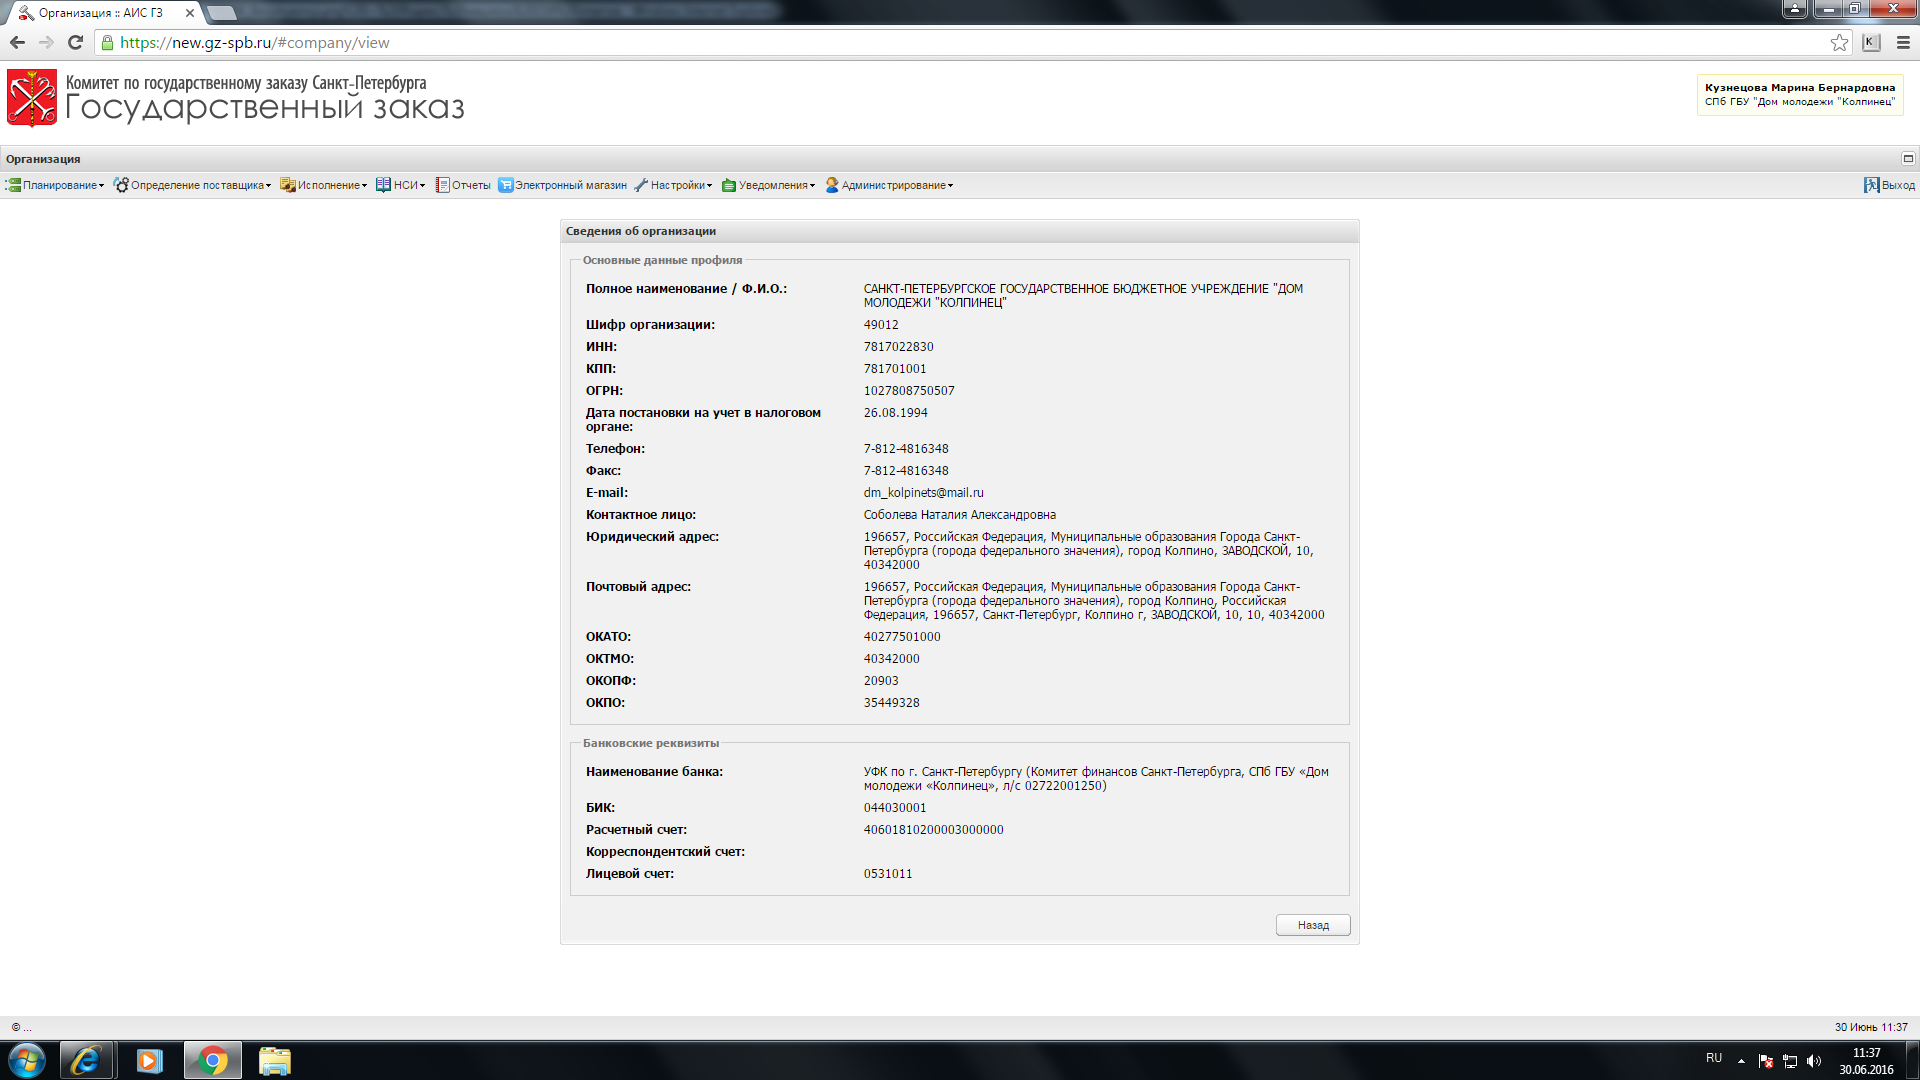Open Отчеты reports icon
Image resolution: width=1920 pixels, height=1080 pixels.
click(442, 185)
